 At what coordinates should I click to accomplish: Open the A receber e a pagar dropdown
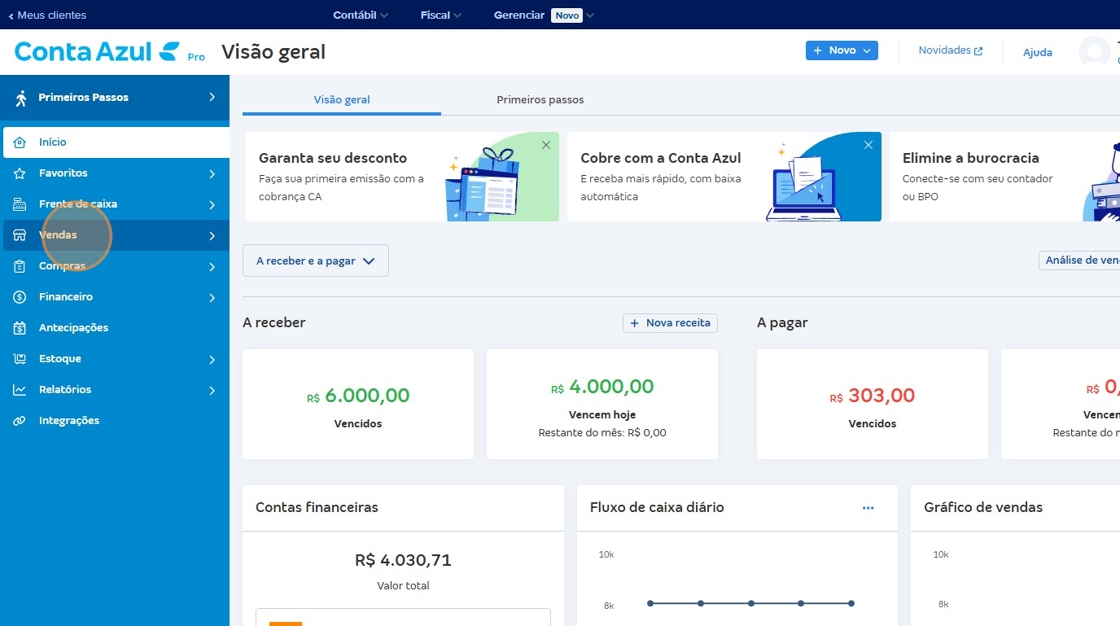click(316, 261)
